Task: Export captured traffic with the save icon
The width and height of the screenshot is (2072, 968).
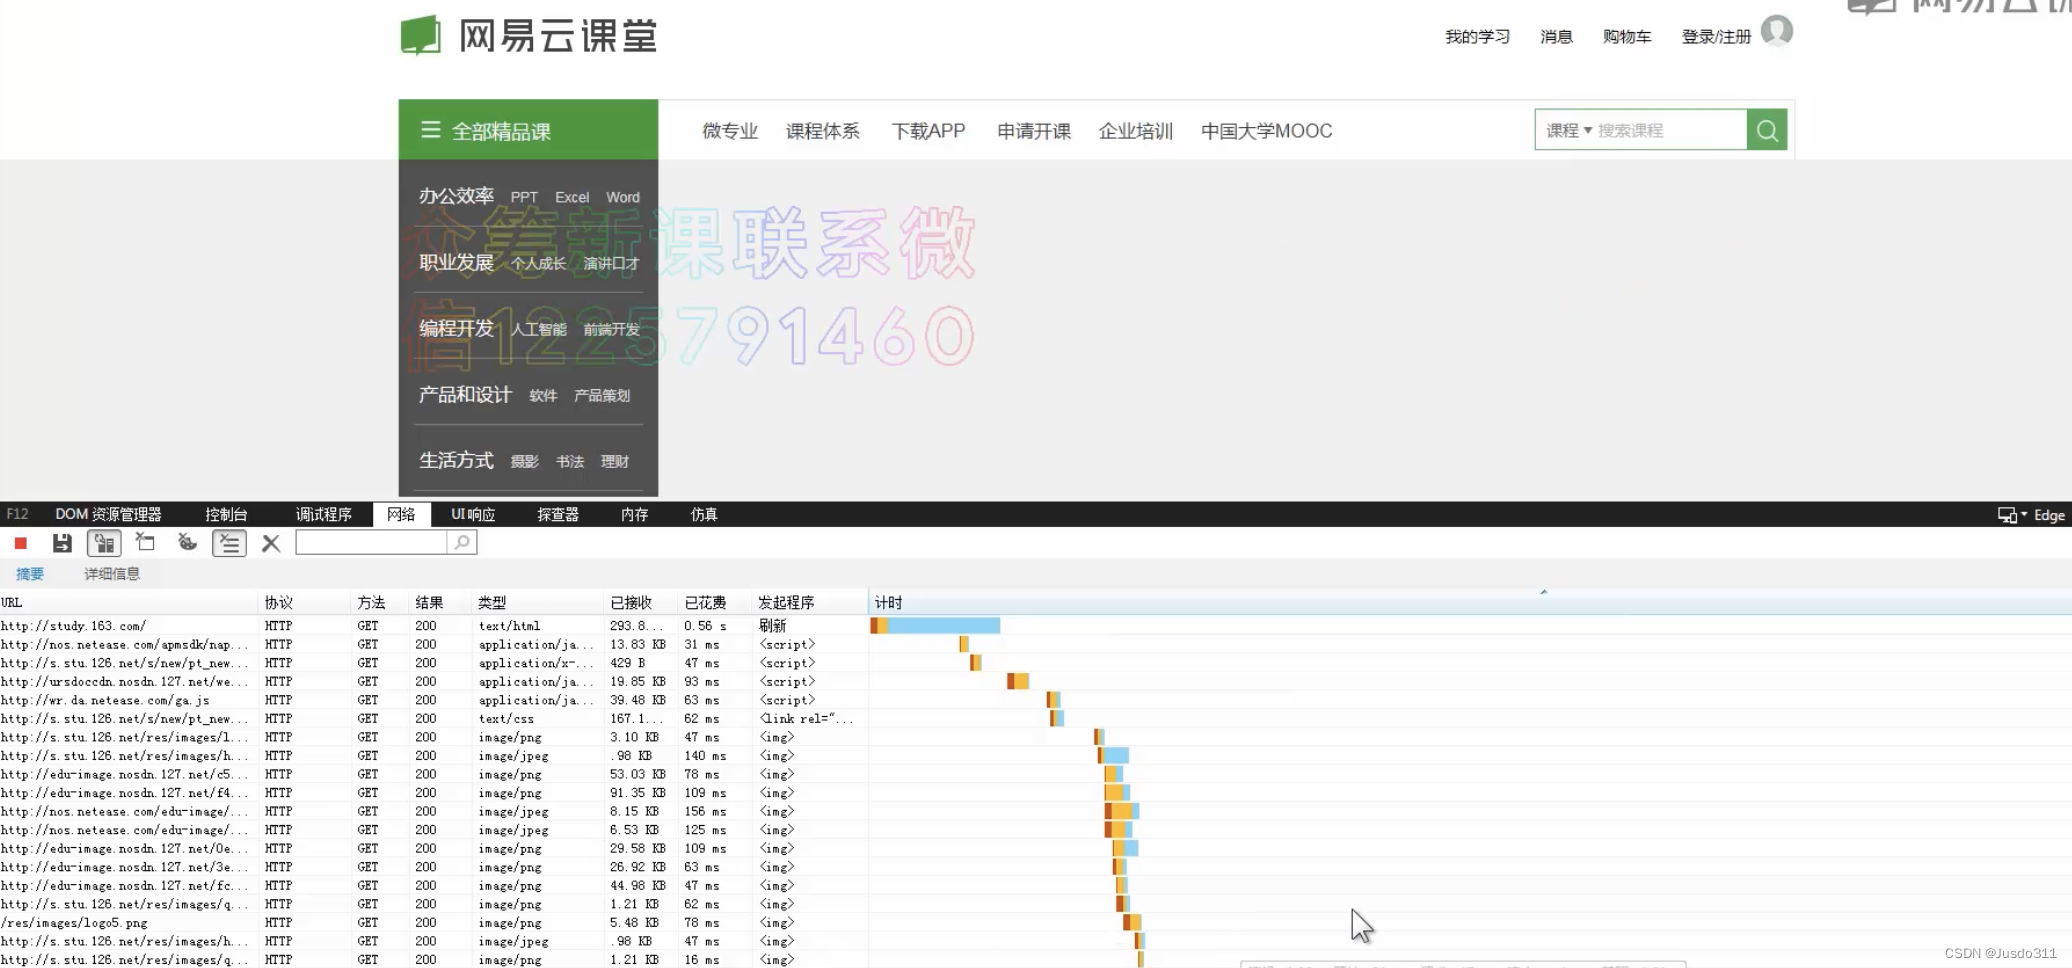Action: pyautogui.click(x=62, y=543)
